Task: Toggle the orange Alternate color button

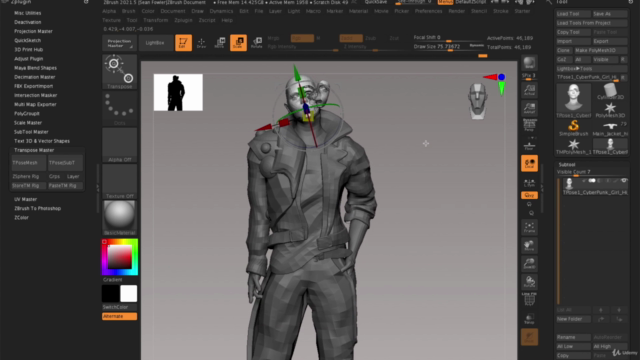Action: click(119, 316)
